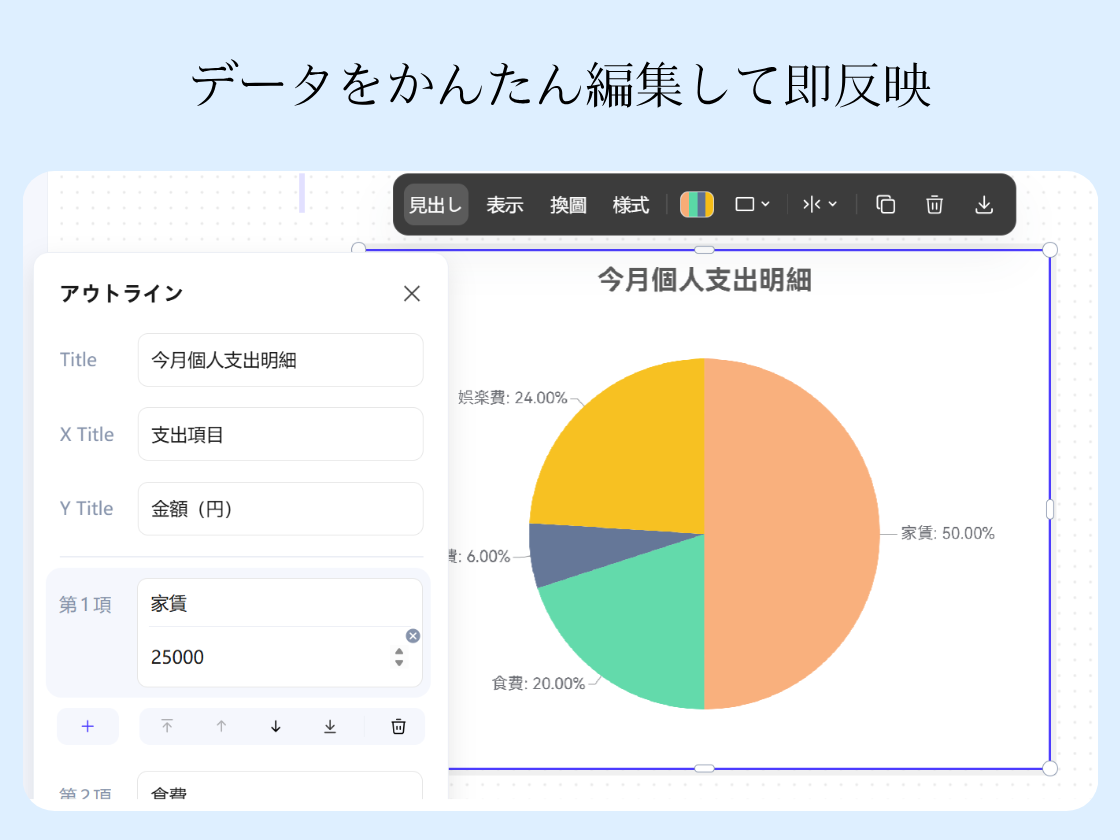The image size is (1120, 840).
Task: Delete the chart with the trash icon
Action: [934, 204]
